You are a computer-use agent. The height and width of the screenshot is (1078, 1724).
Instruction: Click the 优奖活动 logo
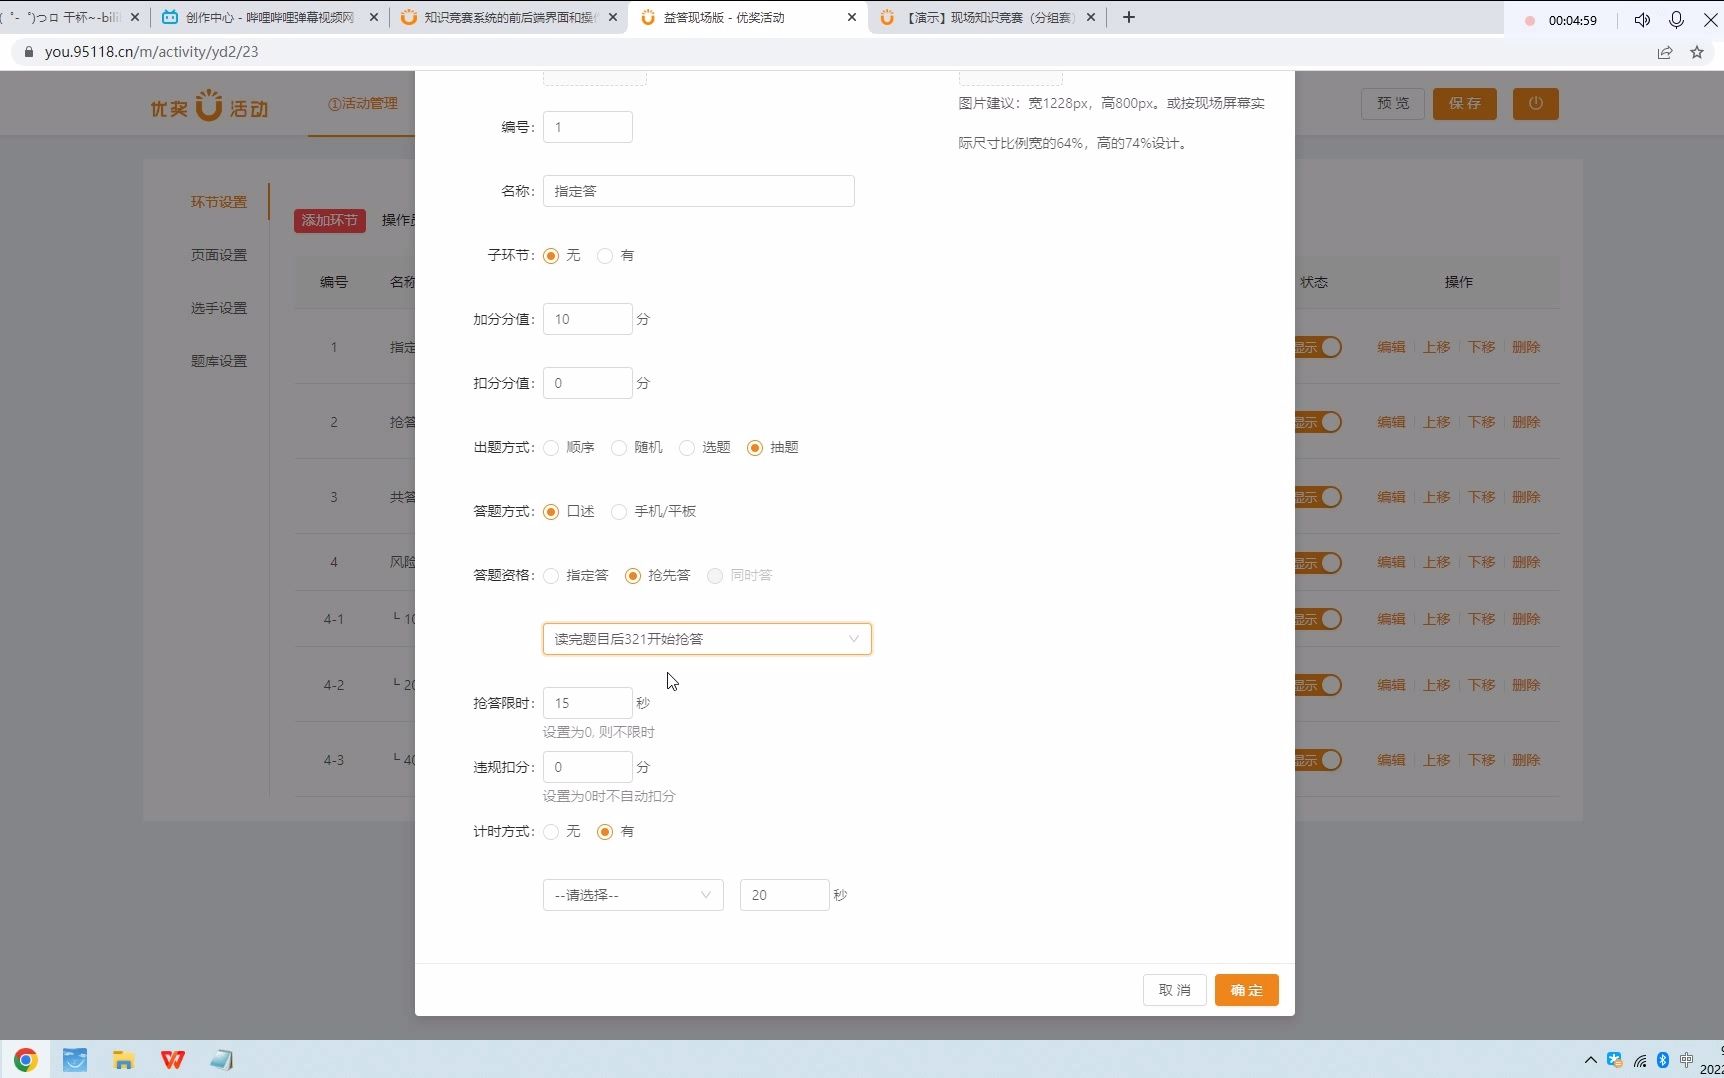209,105
